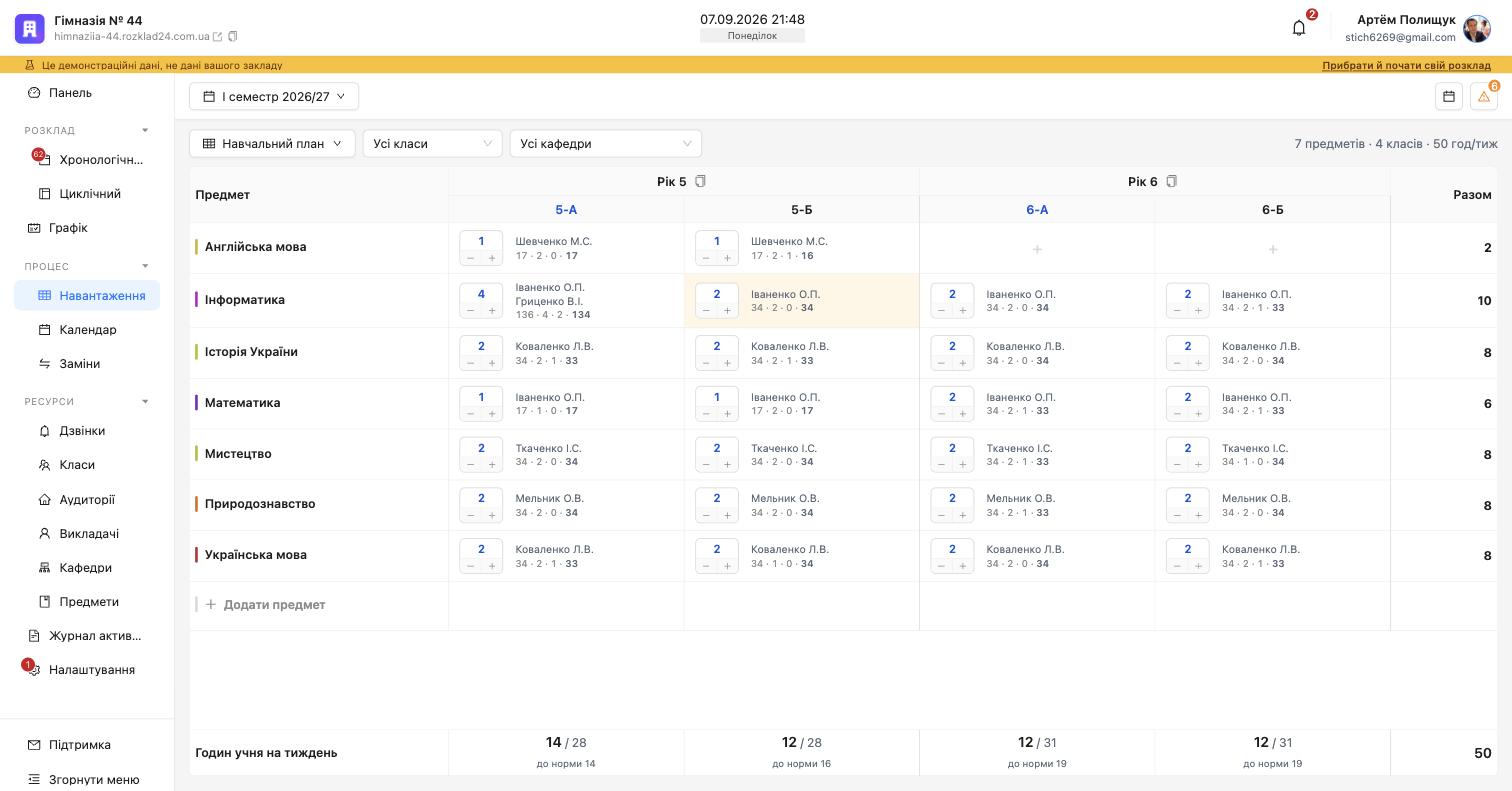The height and width of the screenshot is (791, 1512).
Task: Edit Природознавство hours value for 6-Б
Action: [1188, 498]
